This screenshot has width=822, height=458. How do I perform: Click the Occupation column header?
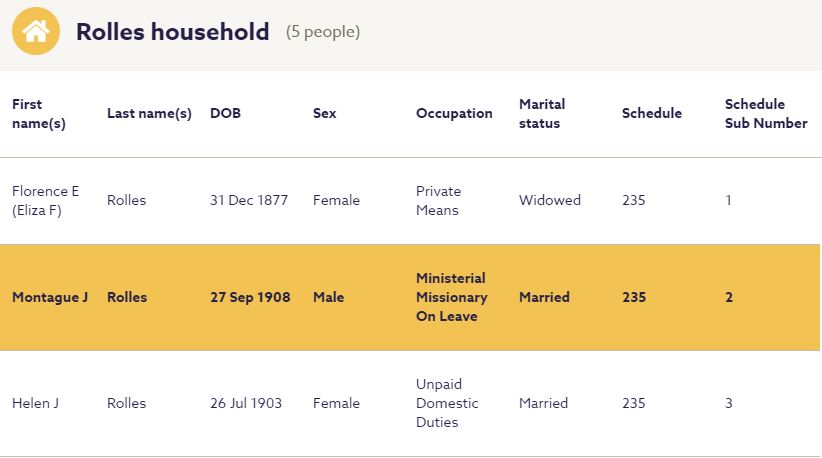click(454, 113)
